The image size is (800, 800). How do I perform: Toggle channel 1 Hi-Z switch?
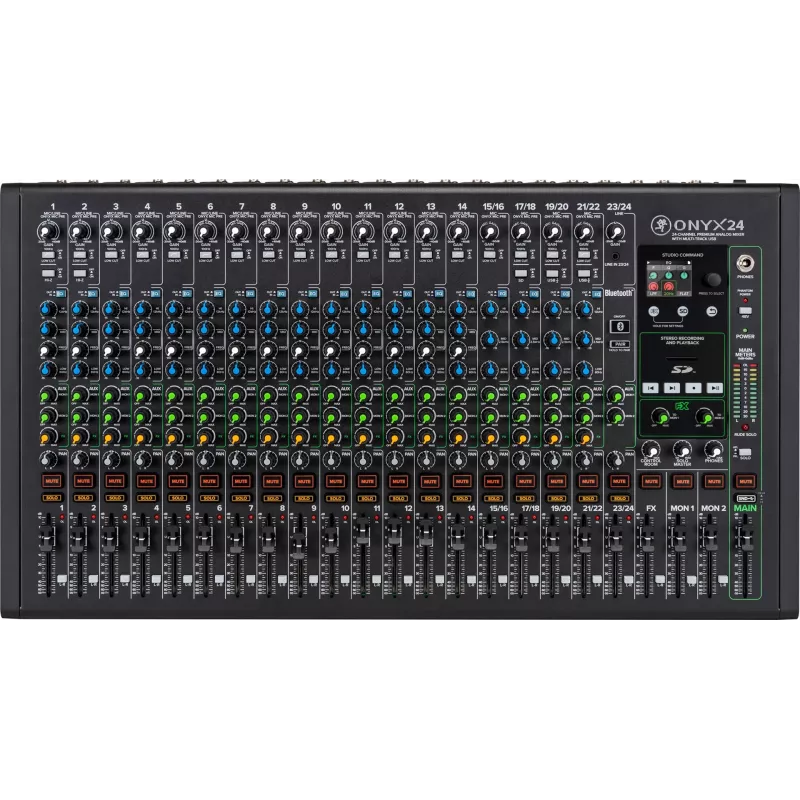[48, 273]
